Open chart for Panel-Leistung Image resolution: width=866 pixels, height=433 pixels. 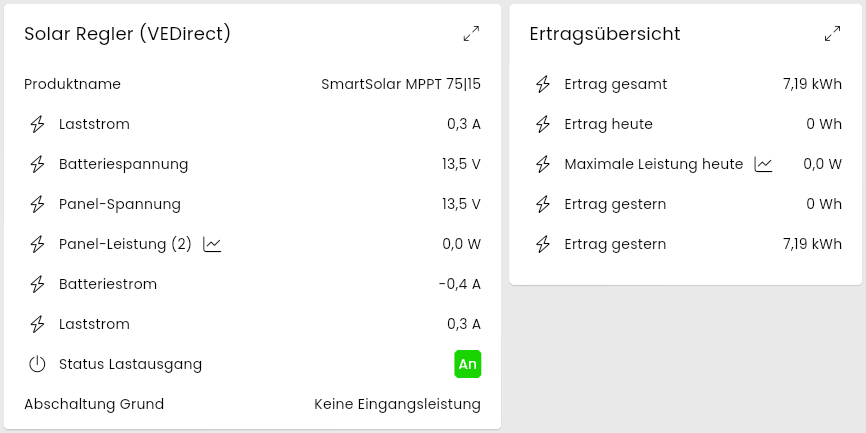pyautogui.click(x=212, y=244)
